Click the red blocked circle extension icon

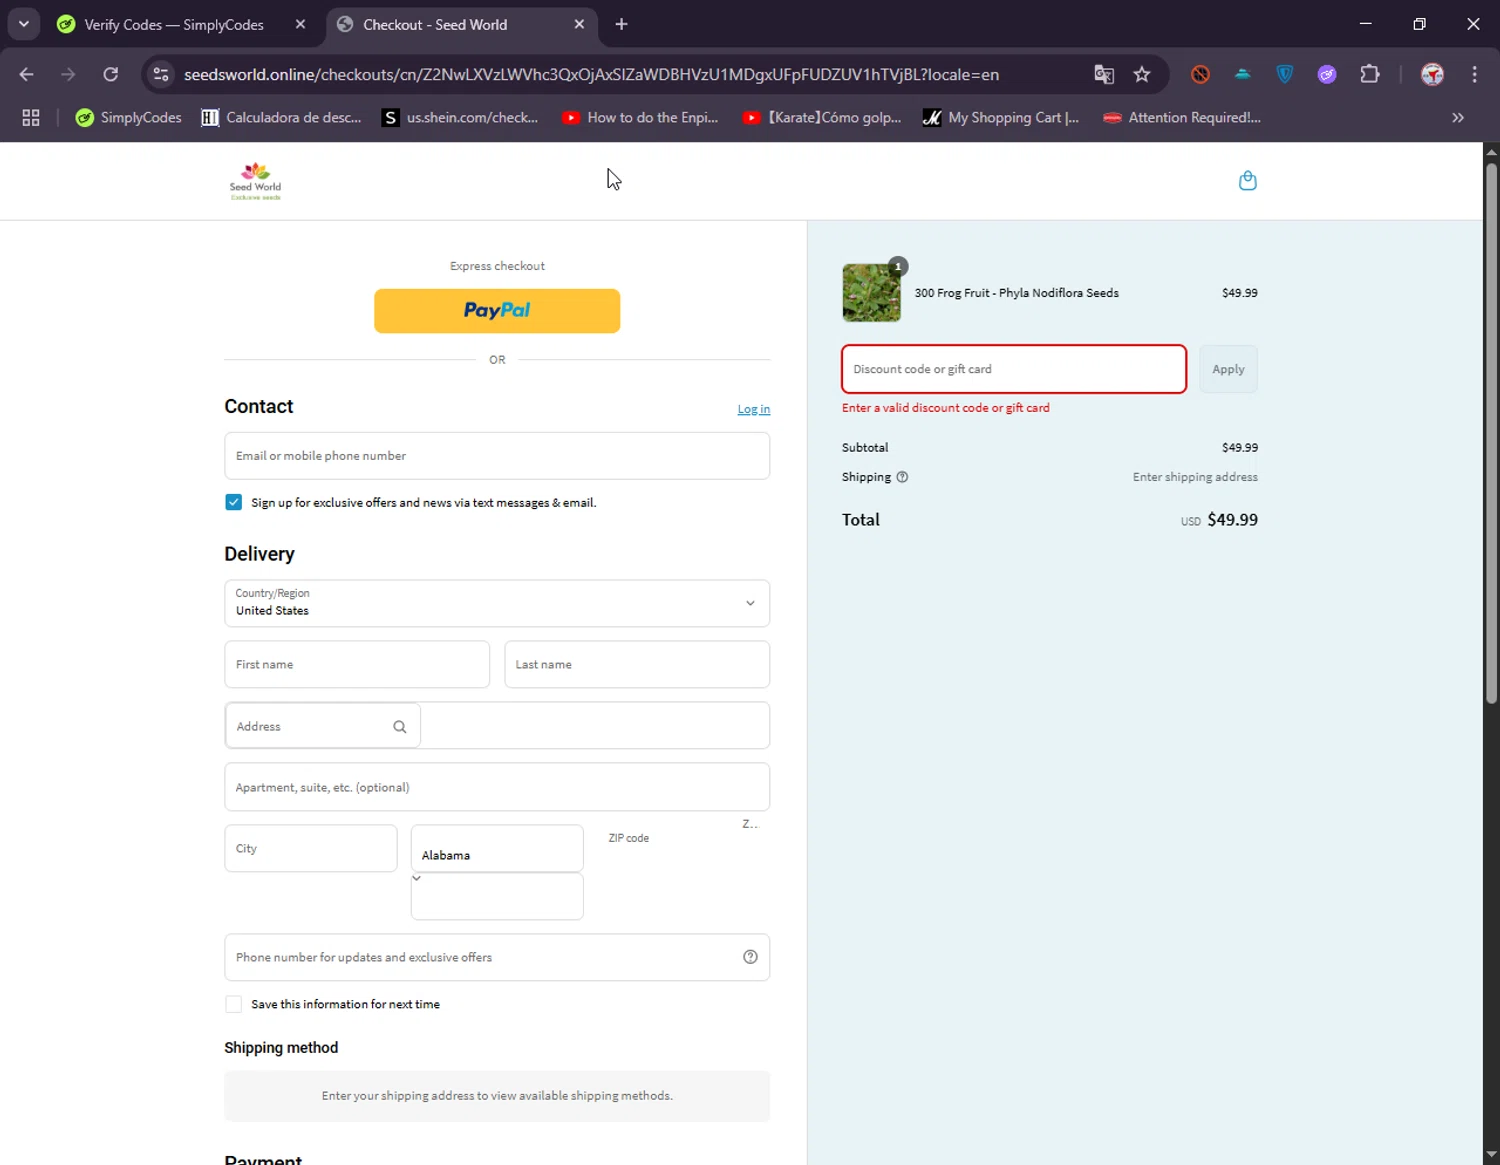click(1201, 74)
